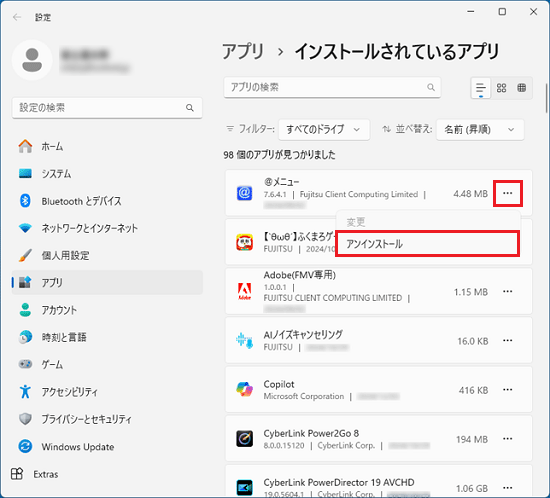The image size is (550, 498).
Task: Click the 416 KB size value
Action: tap(473, 390)
